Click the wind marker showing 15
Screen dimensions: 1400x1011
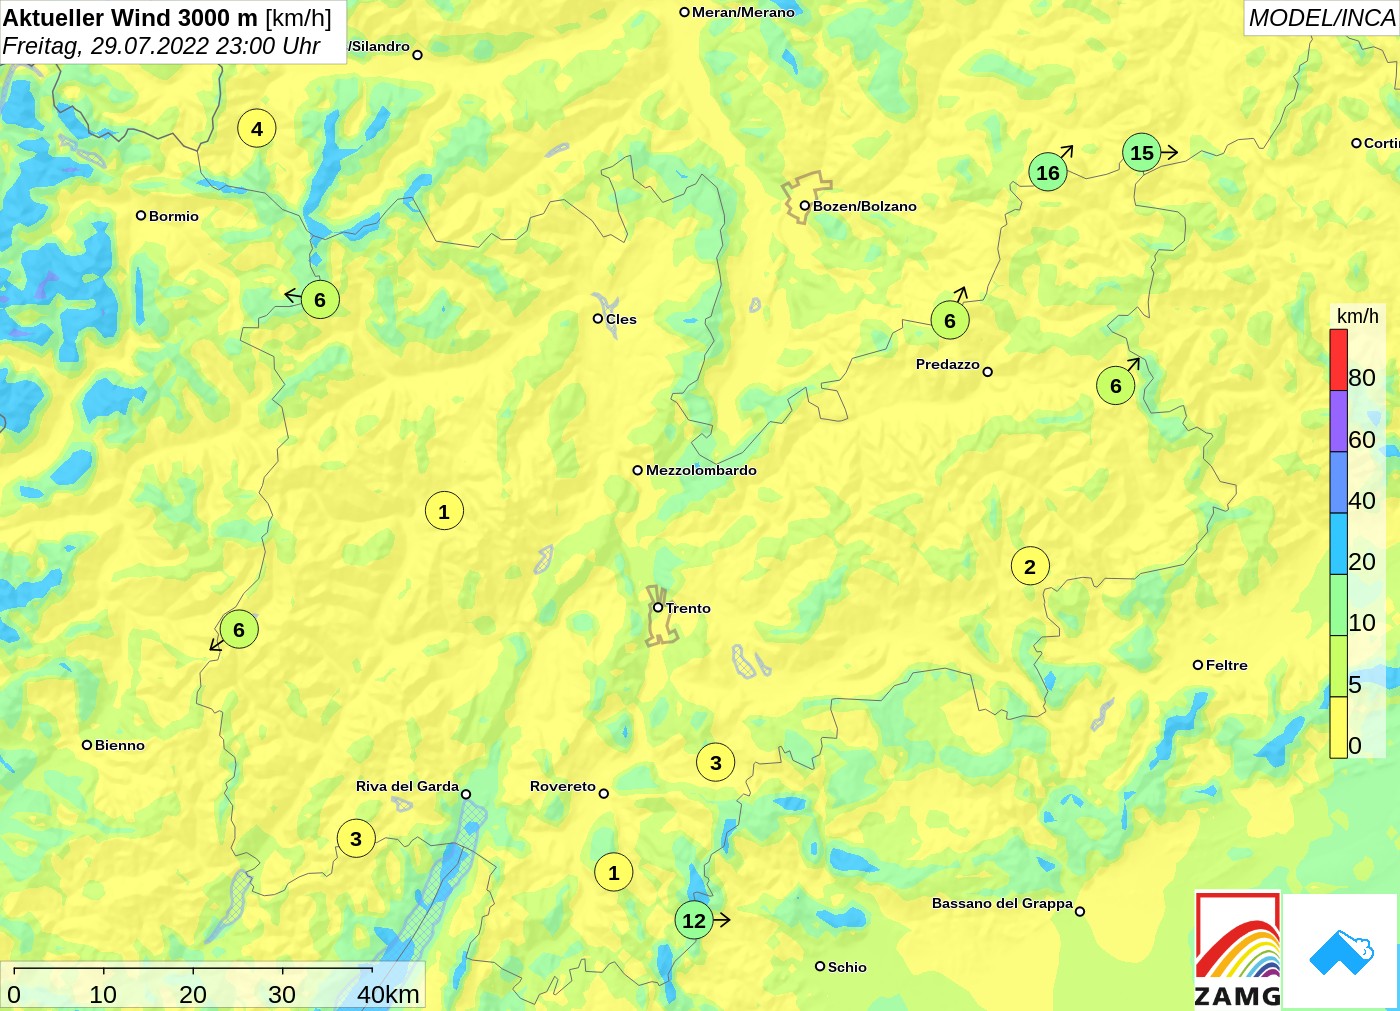tap(1141, 153)
